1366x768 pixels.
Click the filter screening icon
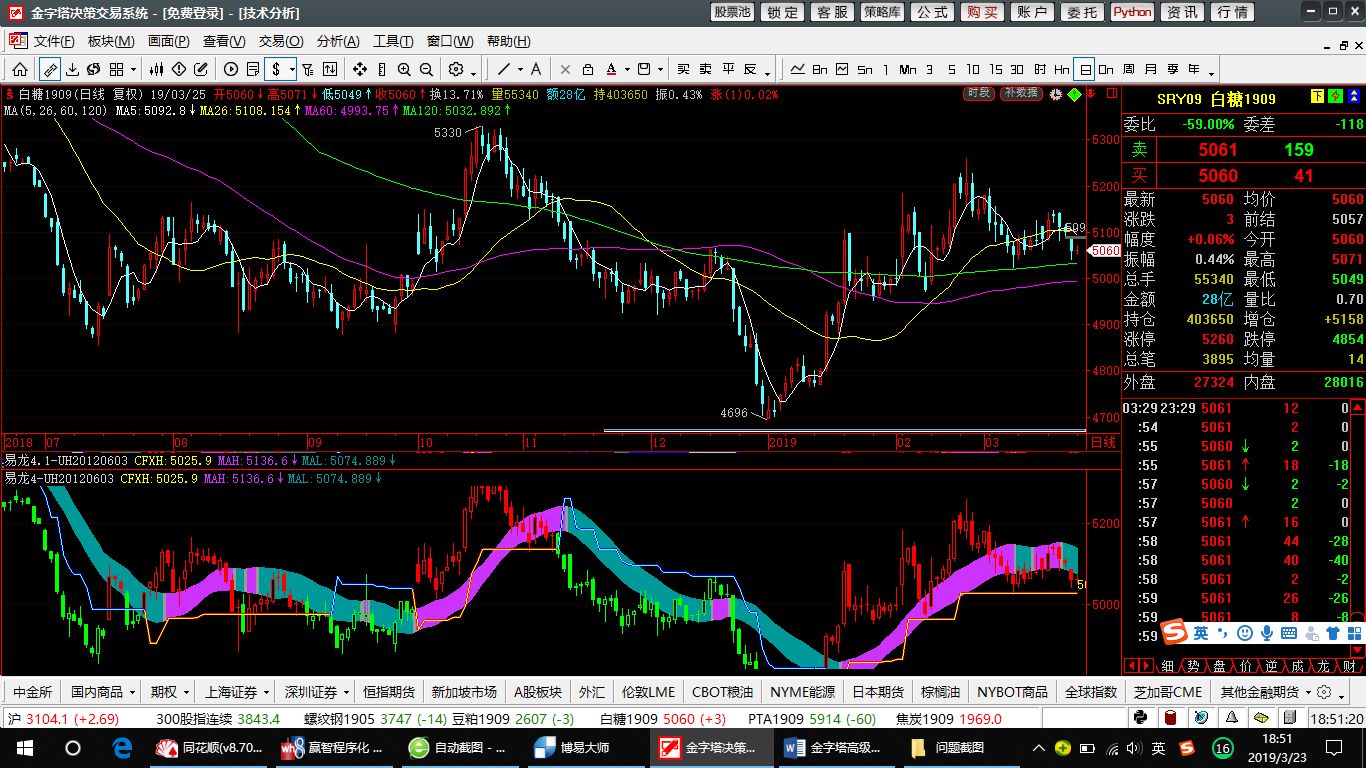(308, 69)
